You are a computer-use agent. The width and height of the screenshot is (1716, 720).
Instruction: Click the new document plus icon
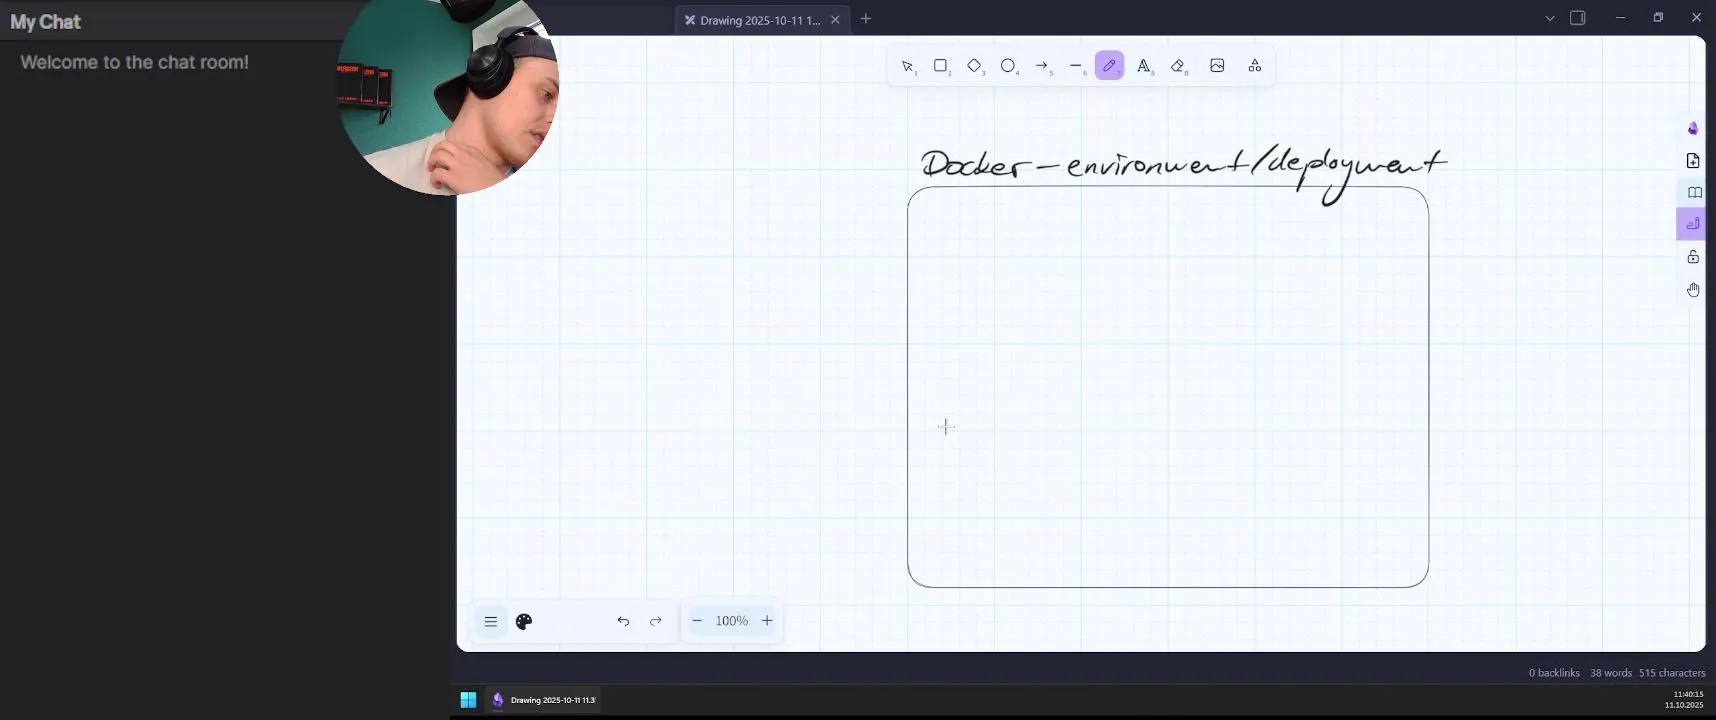coord(1693,160)
